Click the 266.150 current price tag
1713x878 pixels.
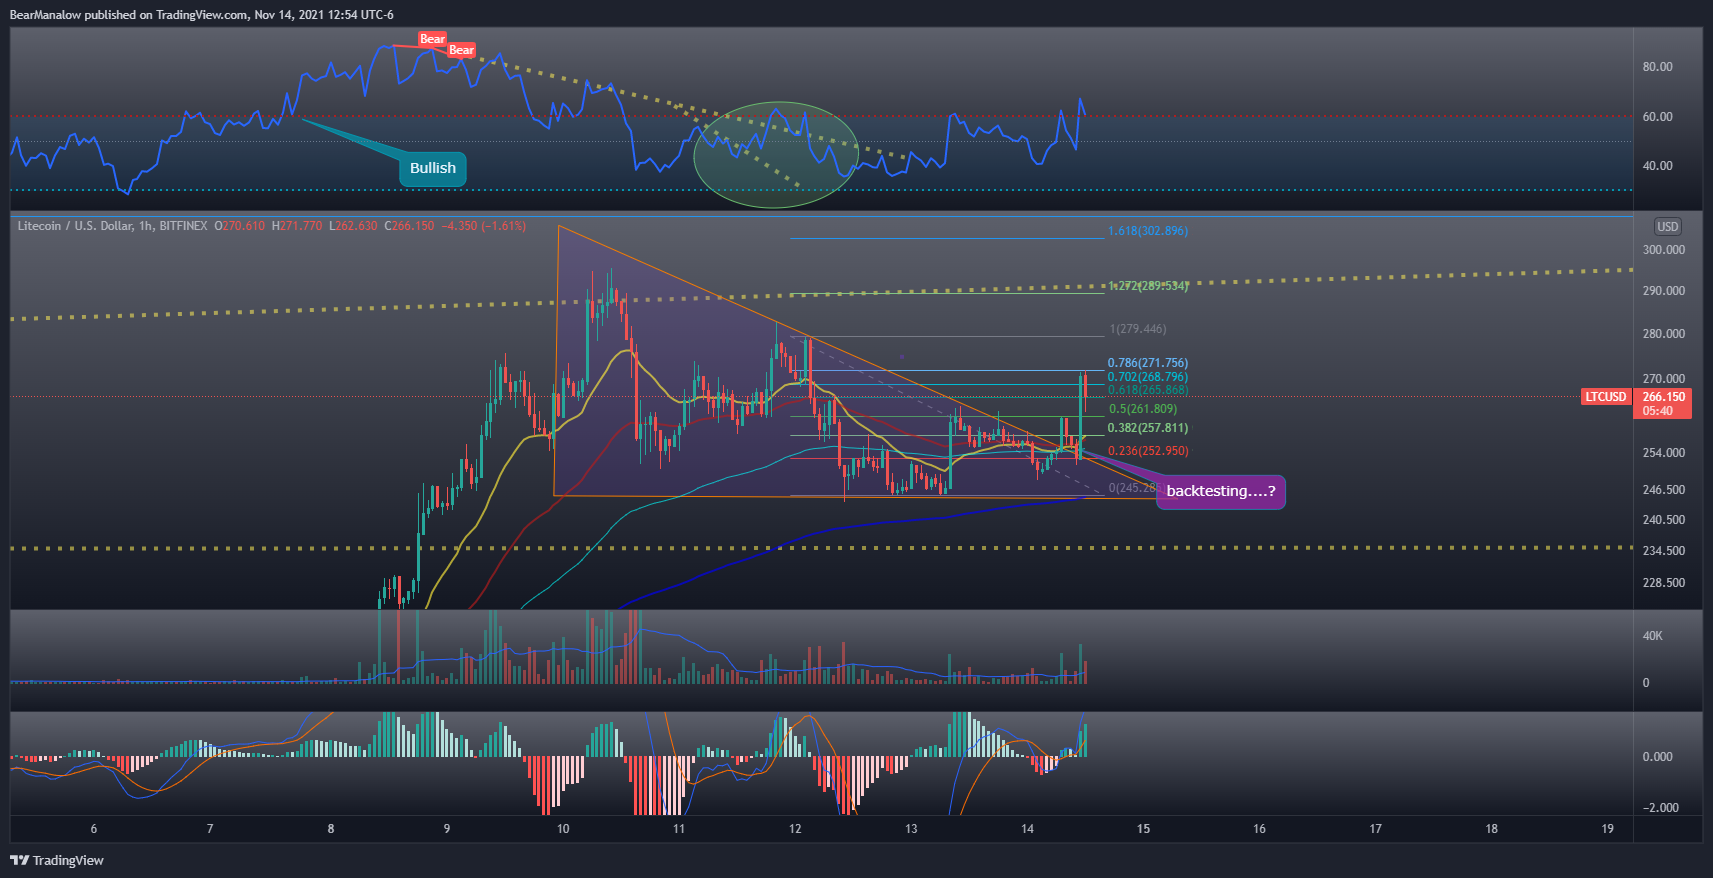click(x=1665, y=397)
